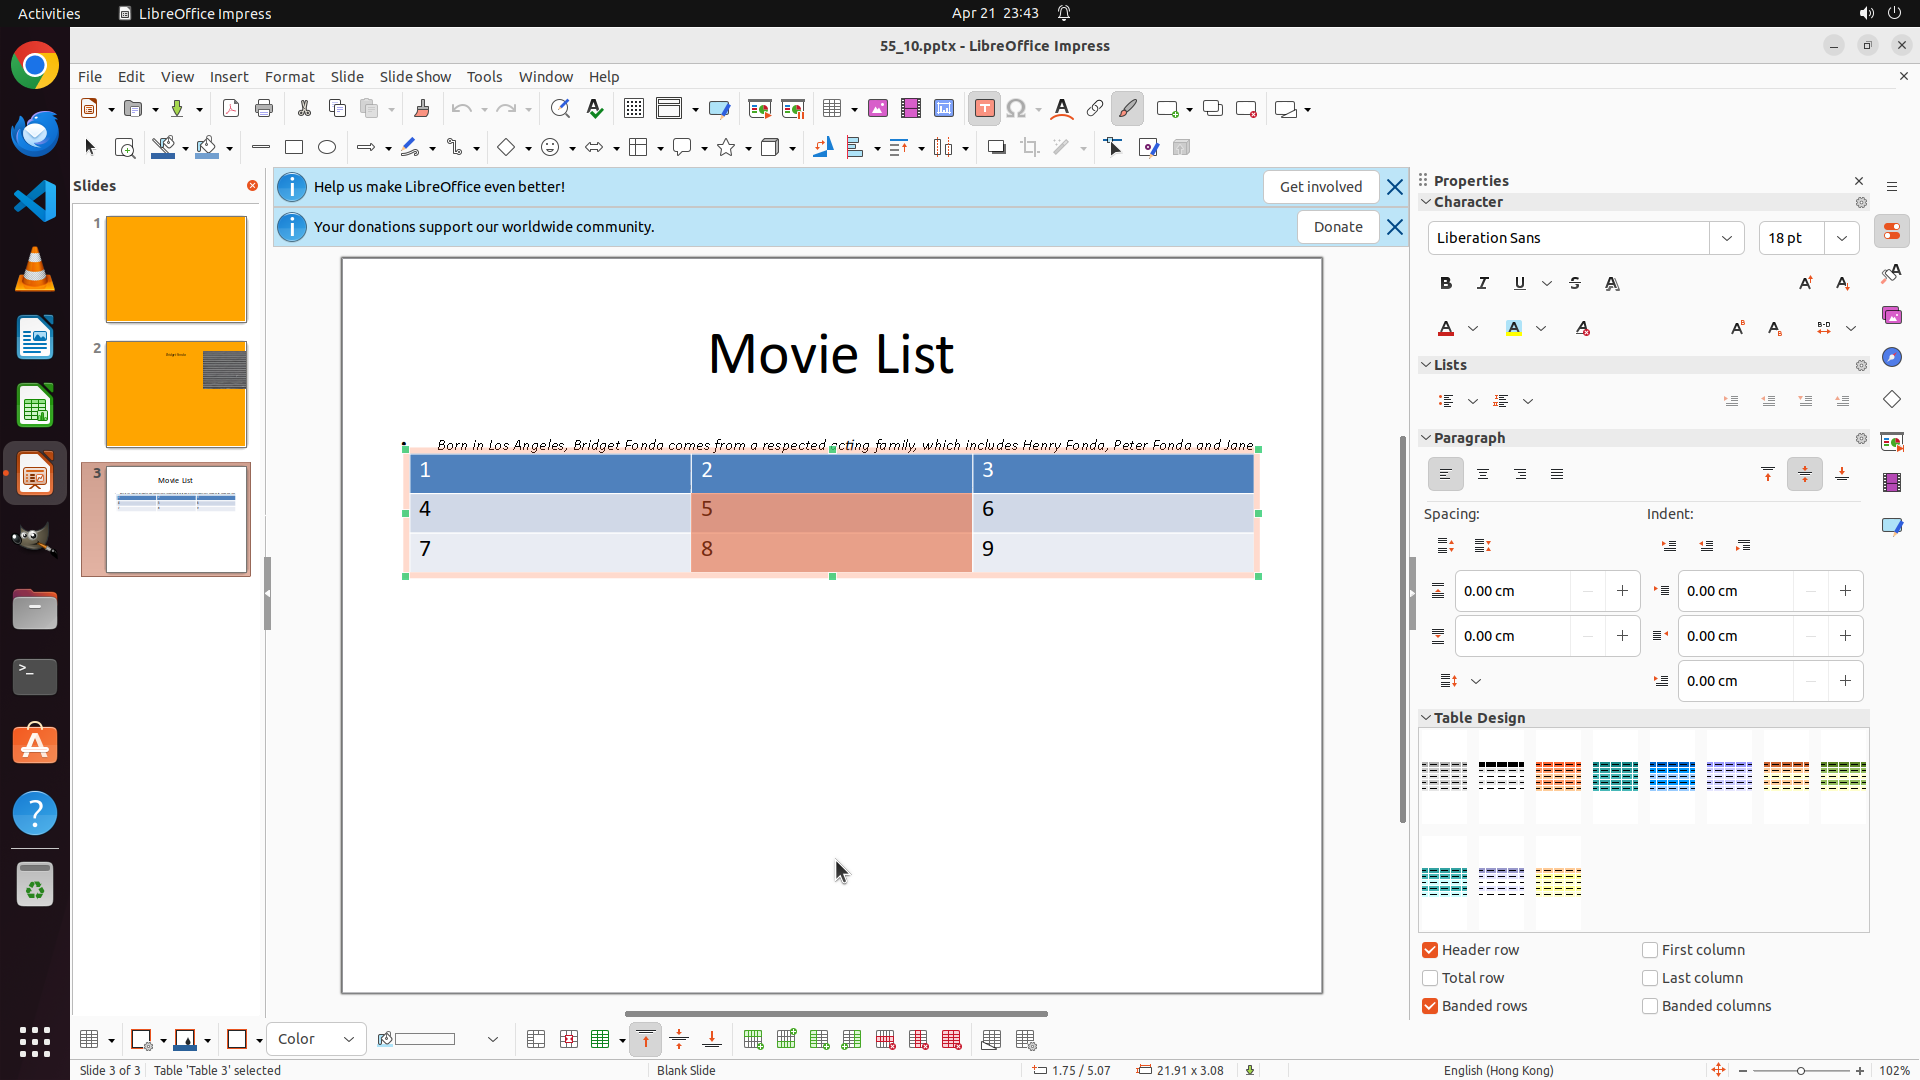
Task: Open the Format menu
Action: (x=289, y=77)
